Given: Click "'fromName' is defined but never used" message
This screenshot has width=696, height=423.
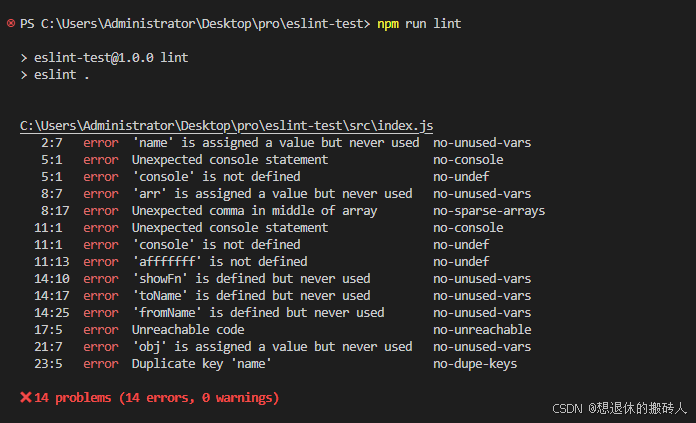Looking at the screenshot, I should coord(258,313).
